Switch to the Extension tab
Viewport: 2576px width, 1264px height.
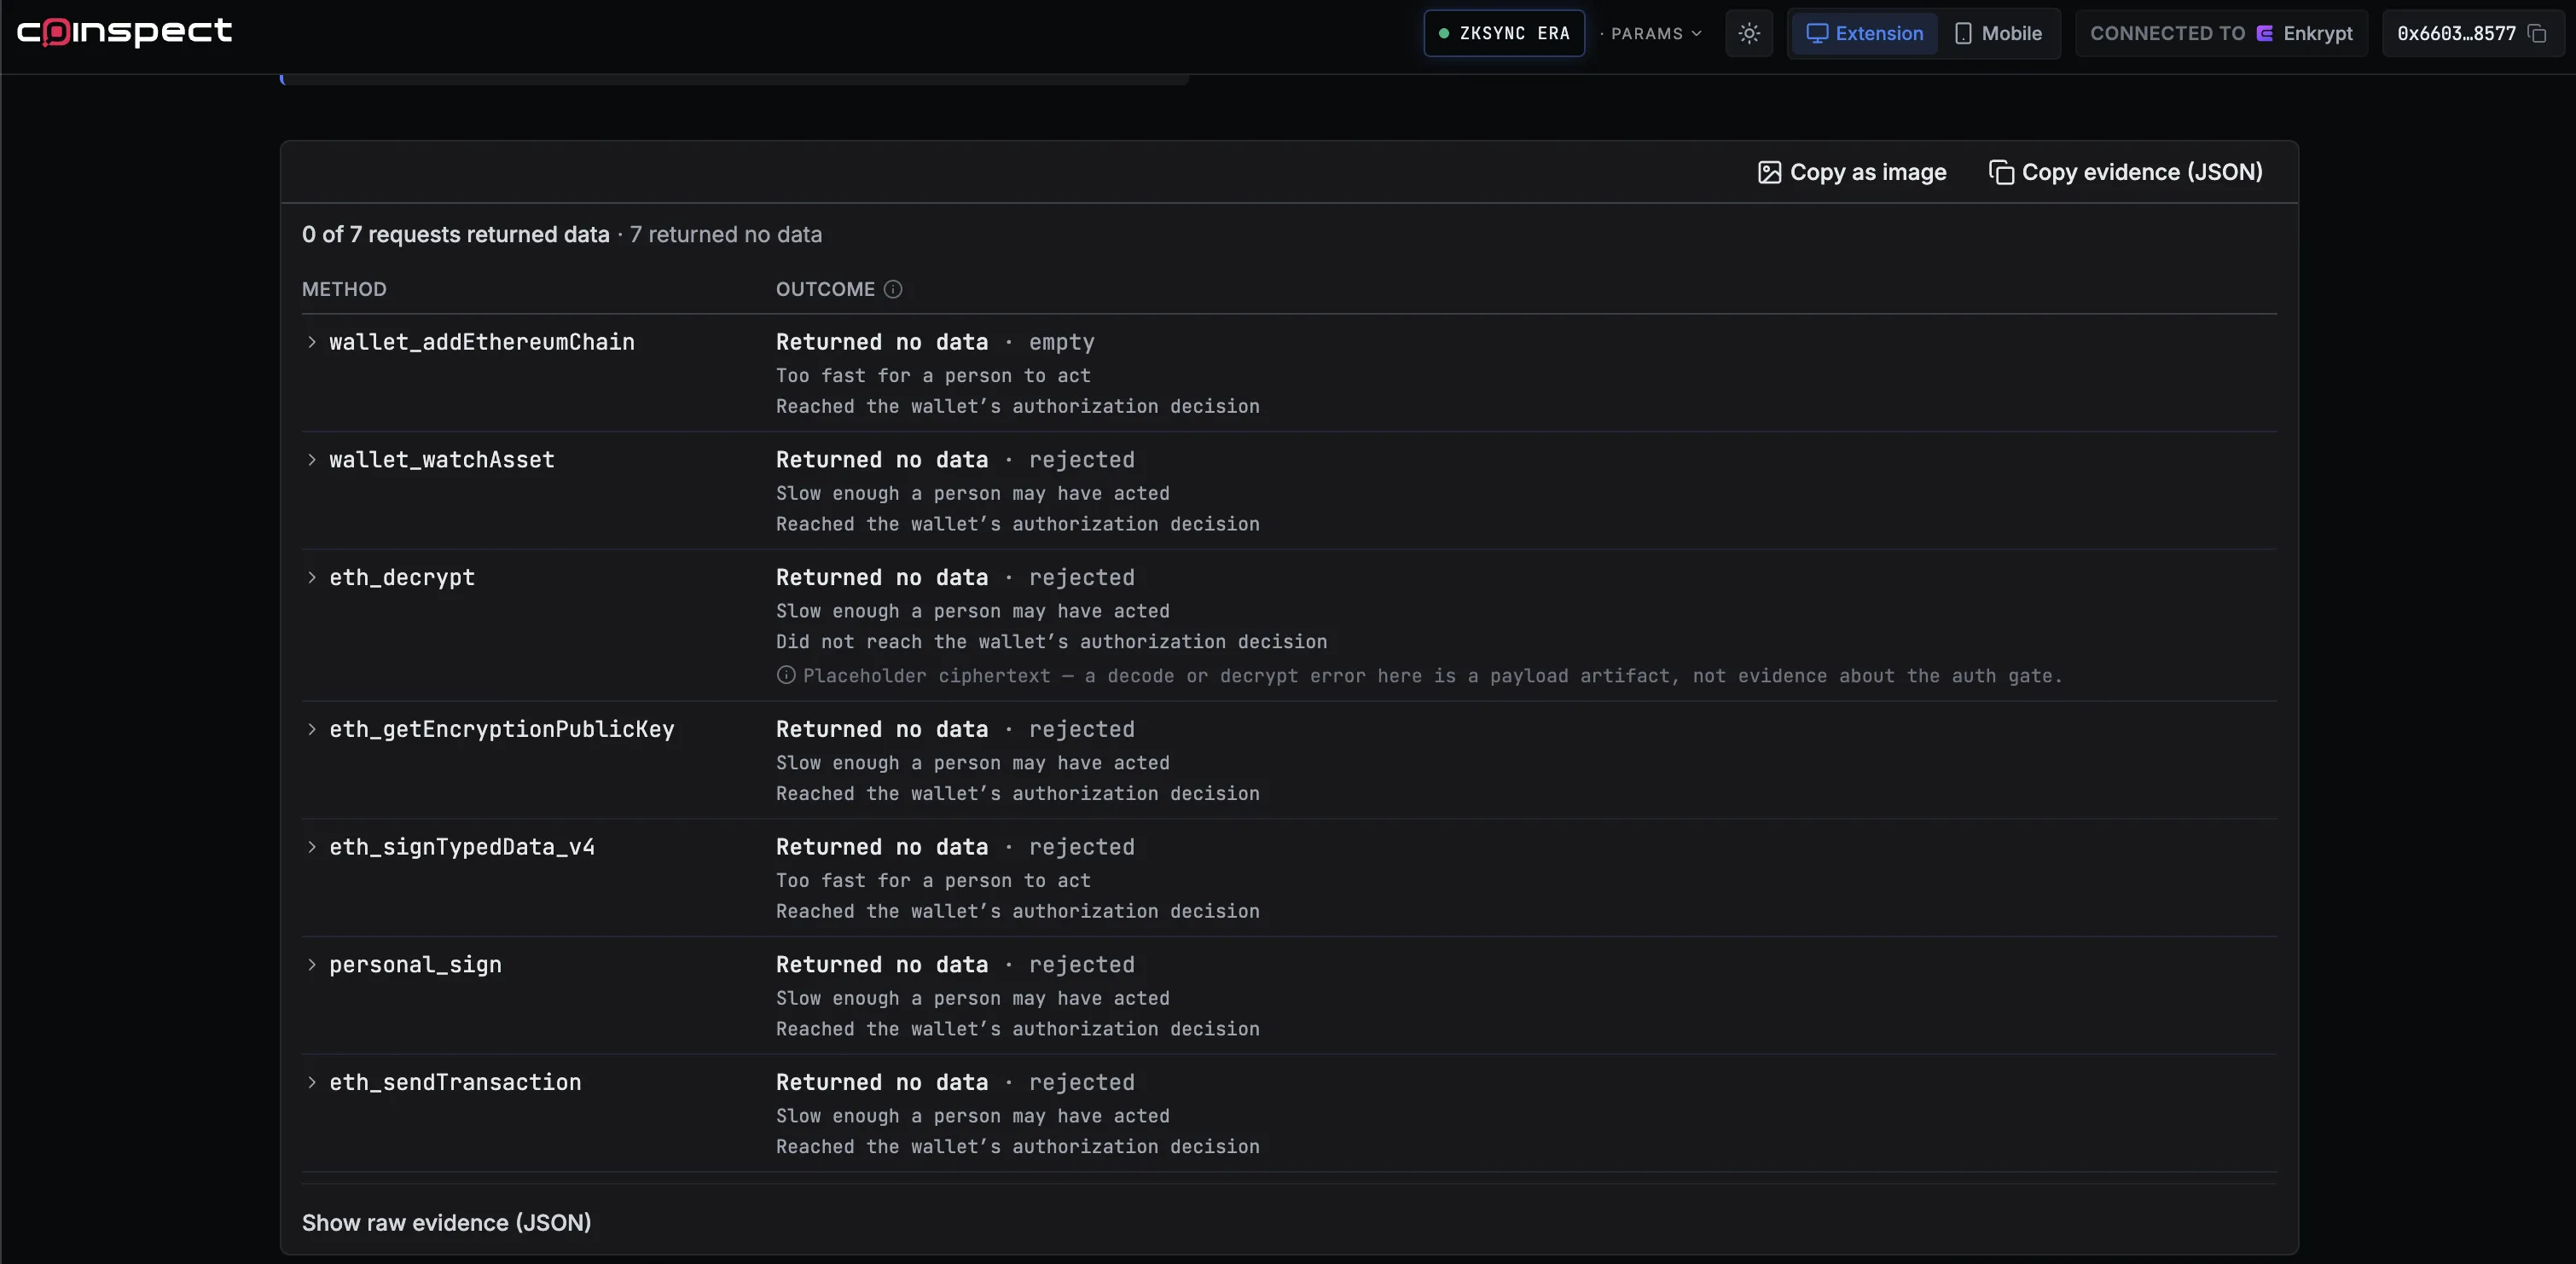click(x=1864, y=33)
